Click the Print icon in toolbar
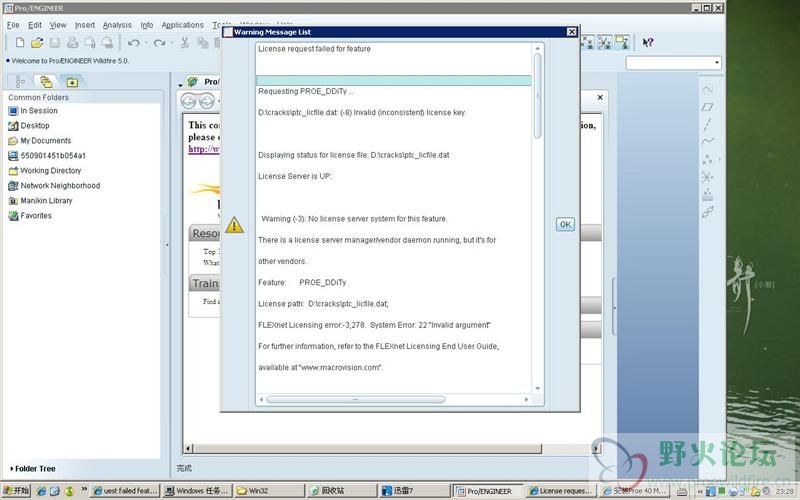The width and height of the screenshot is (800, 500). pyautogui.click(x=72, y=43)
